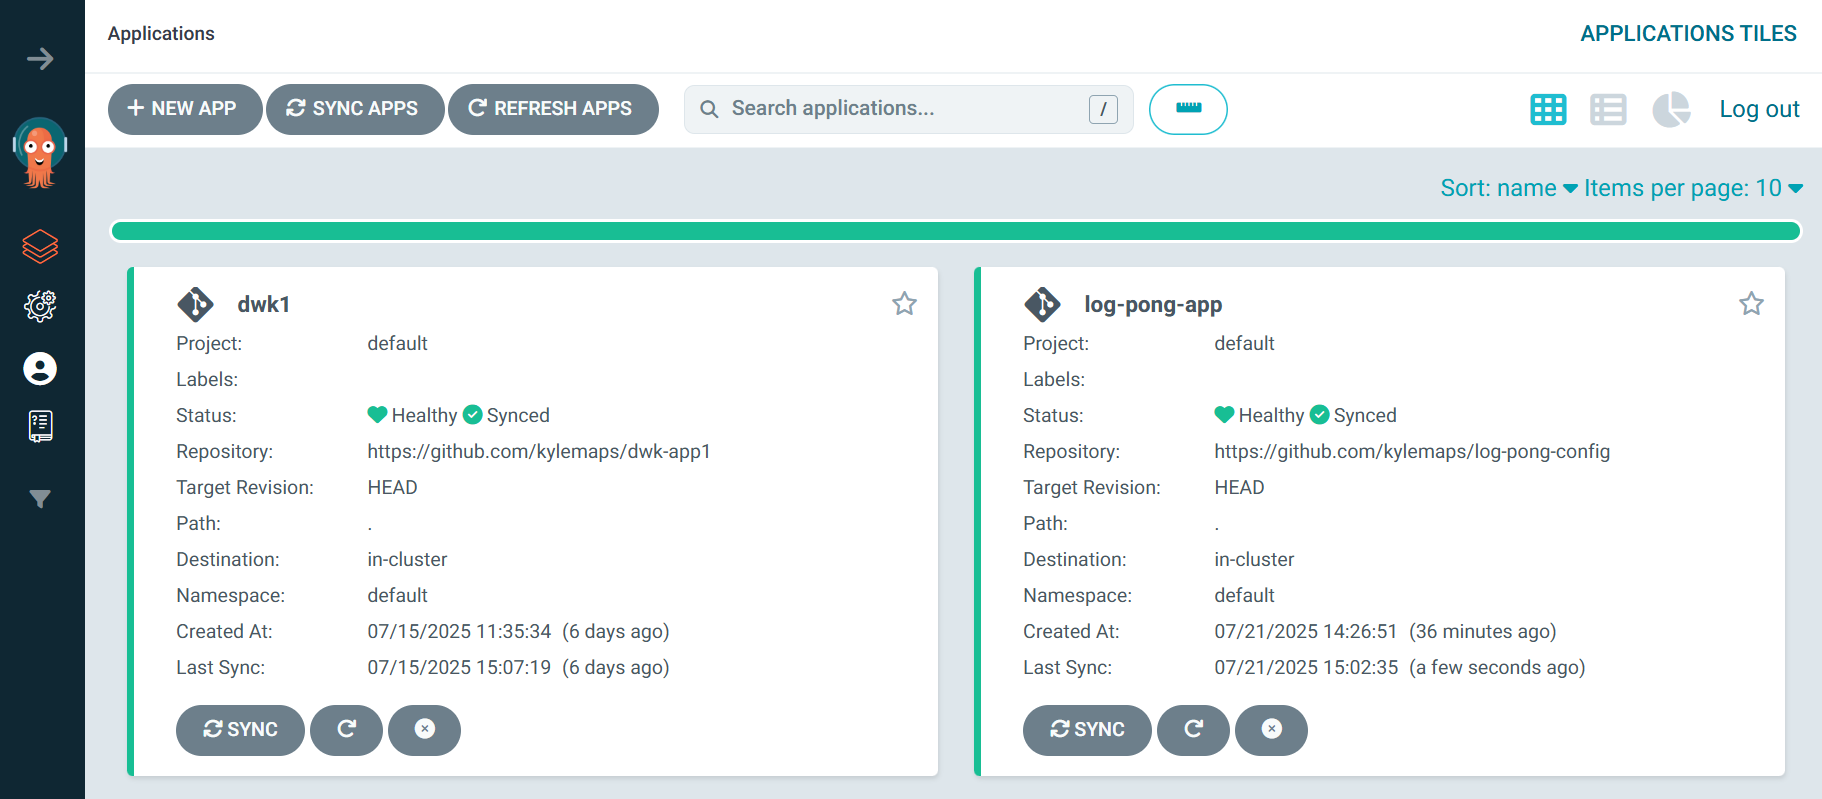Open the Applications layers icon in sidebar
Image resolution: width=1822 pixels, height=799 pixels.
pos(40,246)
